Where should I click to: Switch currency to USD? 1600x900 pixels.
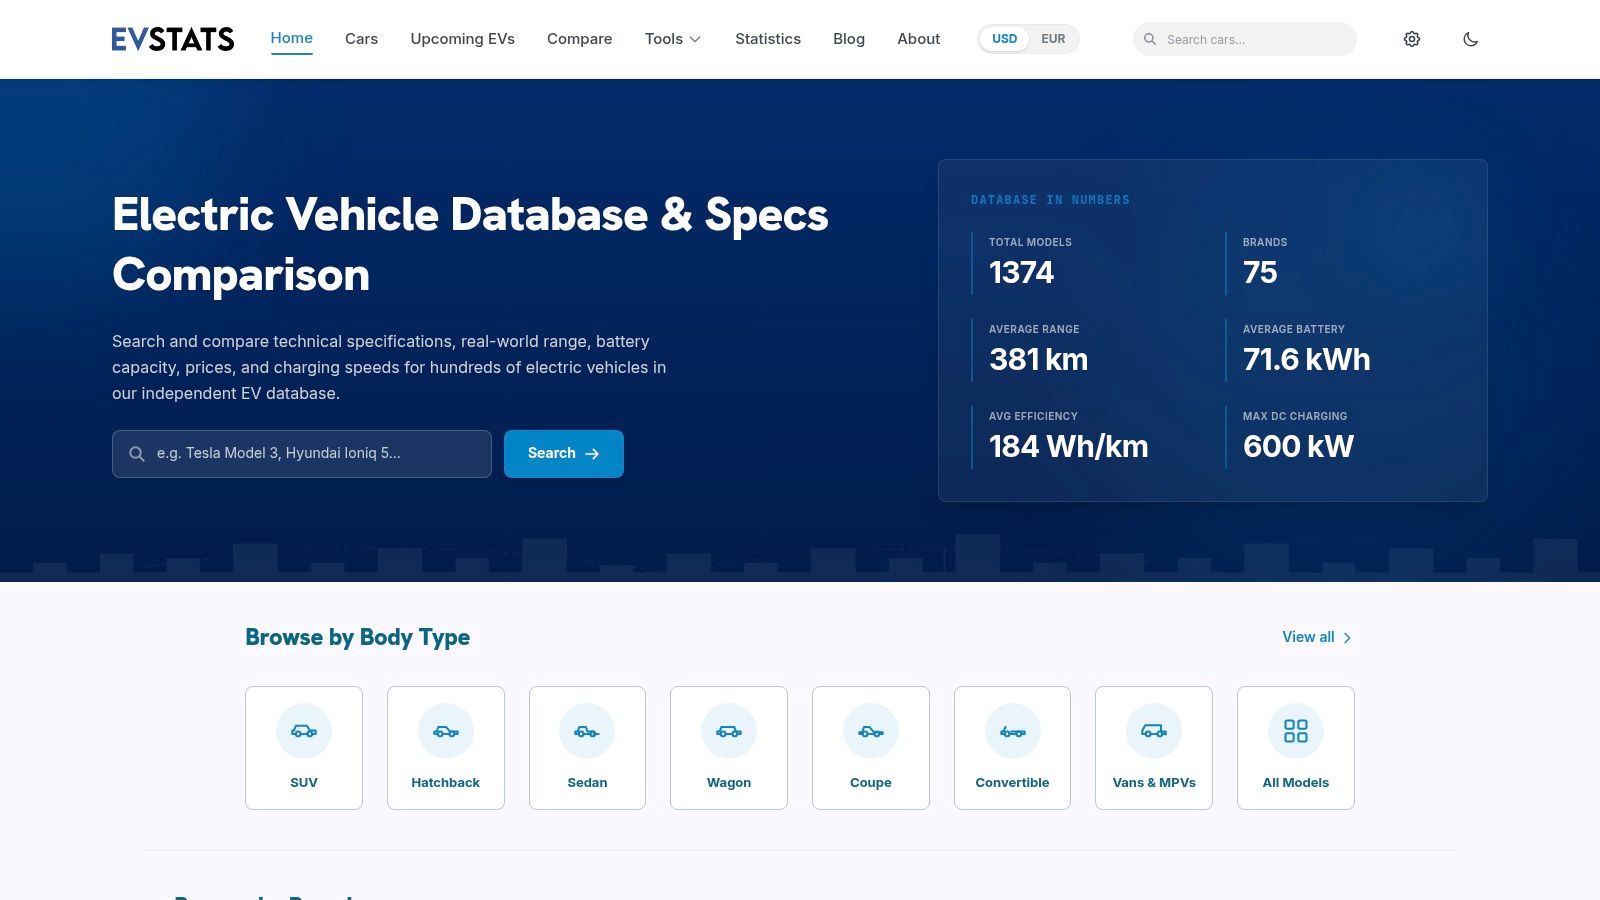[x=1004, y=39]
